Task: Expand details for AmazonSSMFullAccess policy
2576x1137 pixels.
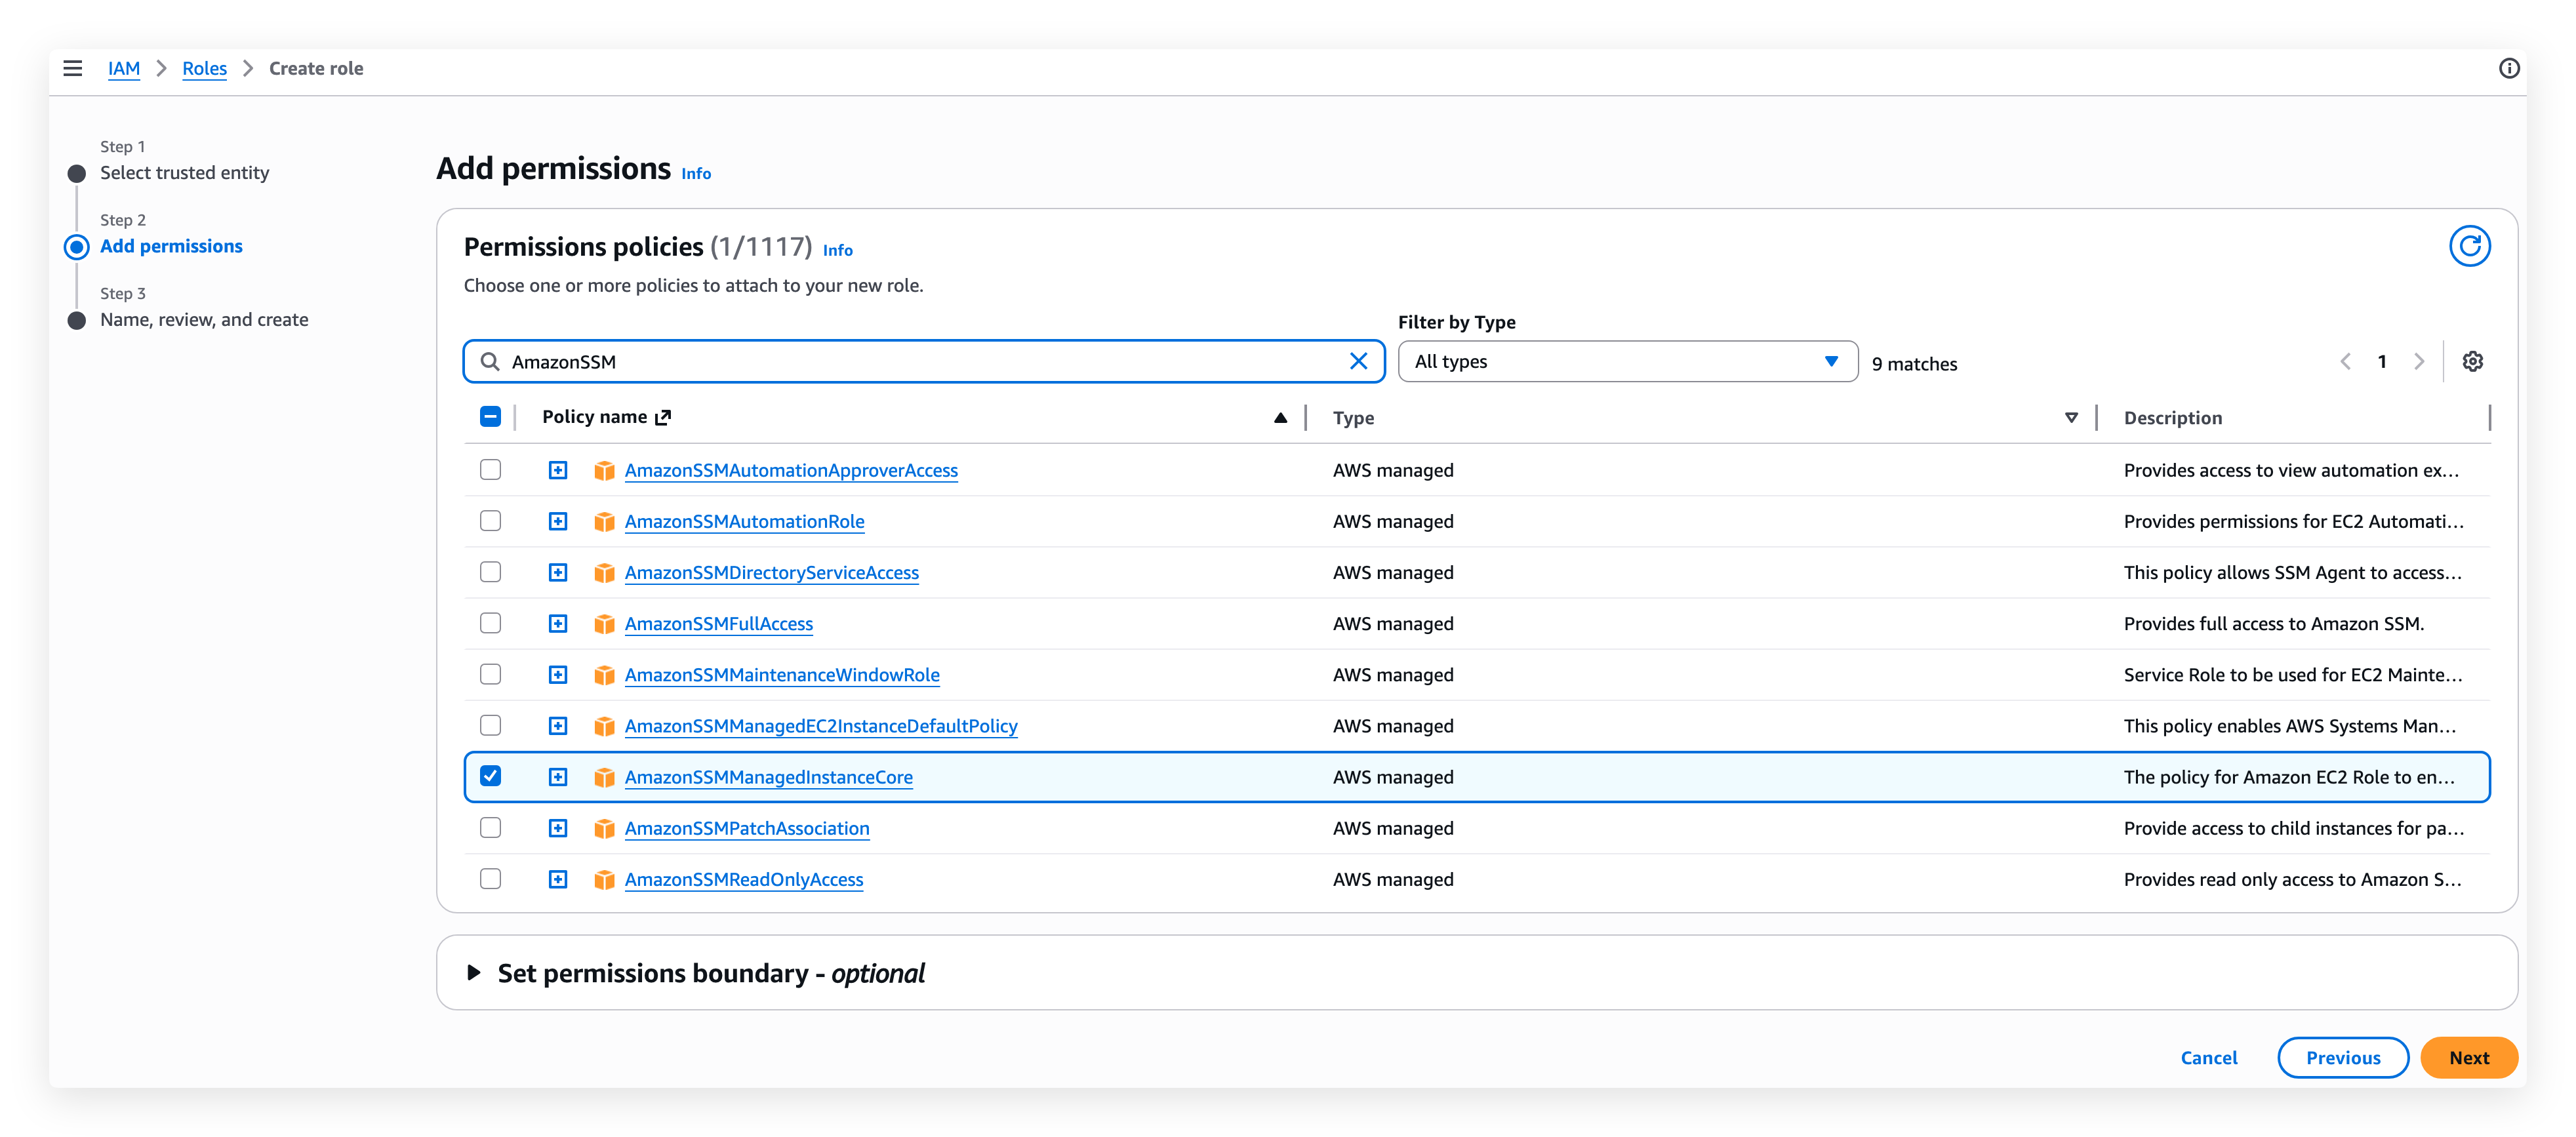Action: tap(557, 623)
